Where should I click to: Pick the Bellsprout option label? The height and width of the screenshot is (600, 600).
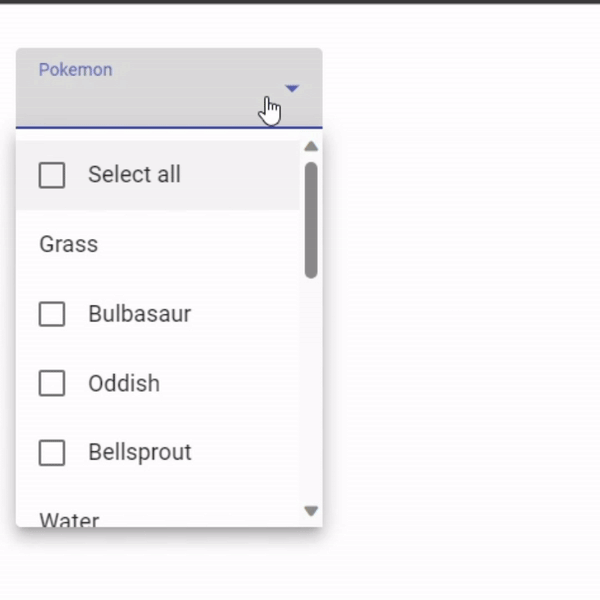pyautogui.click(x=140, y=453)
